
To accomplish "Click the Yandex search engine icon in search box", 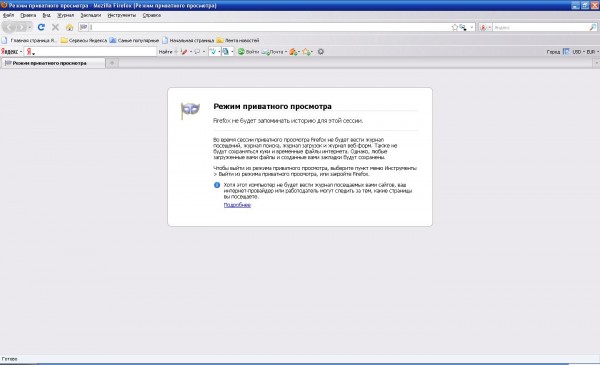I will [x=483, y=27].
